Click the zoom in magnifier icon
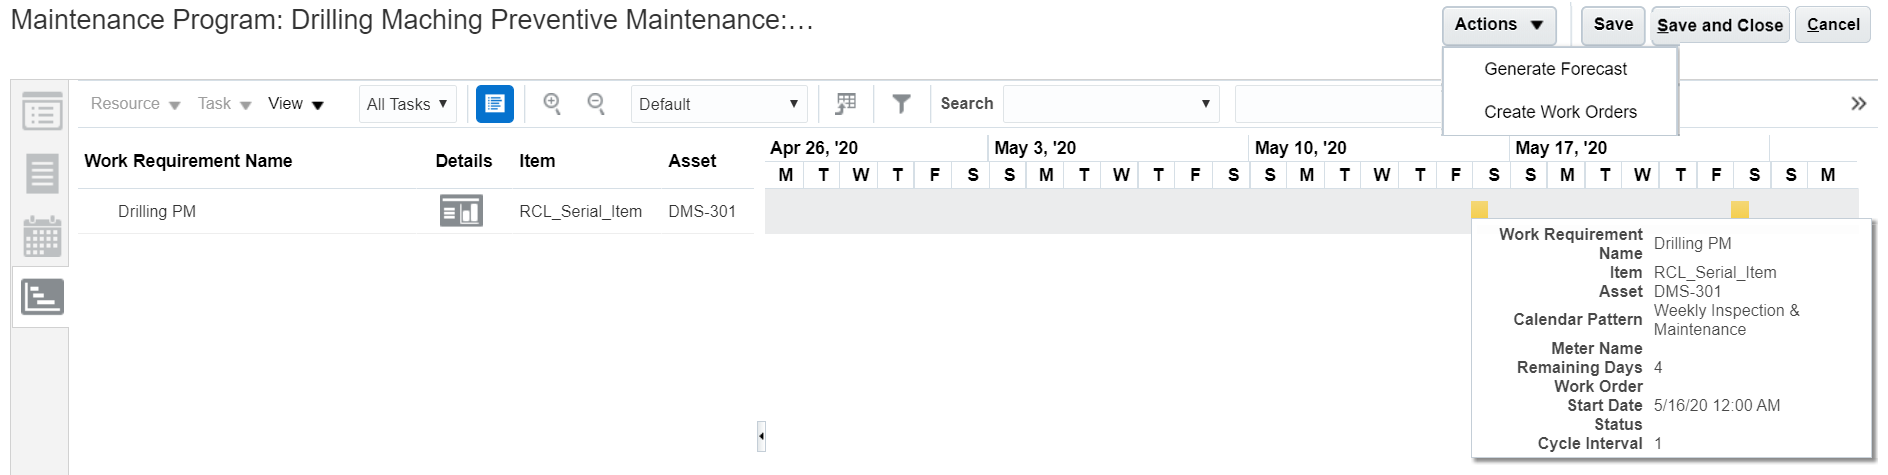This screenshot has height=475, width=1888. point(552,103)
